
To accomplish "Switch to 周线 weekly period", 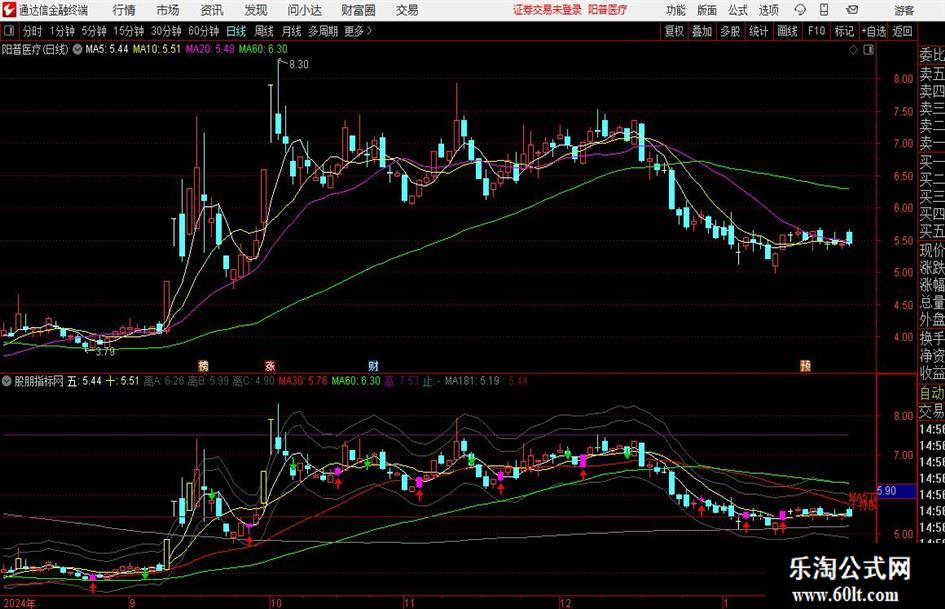I will tap(263, 31).
